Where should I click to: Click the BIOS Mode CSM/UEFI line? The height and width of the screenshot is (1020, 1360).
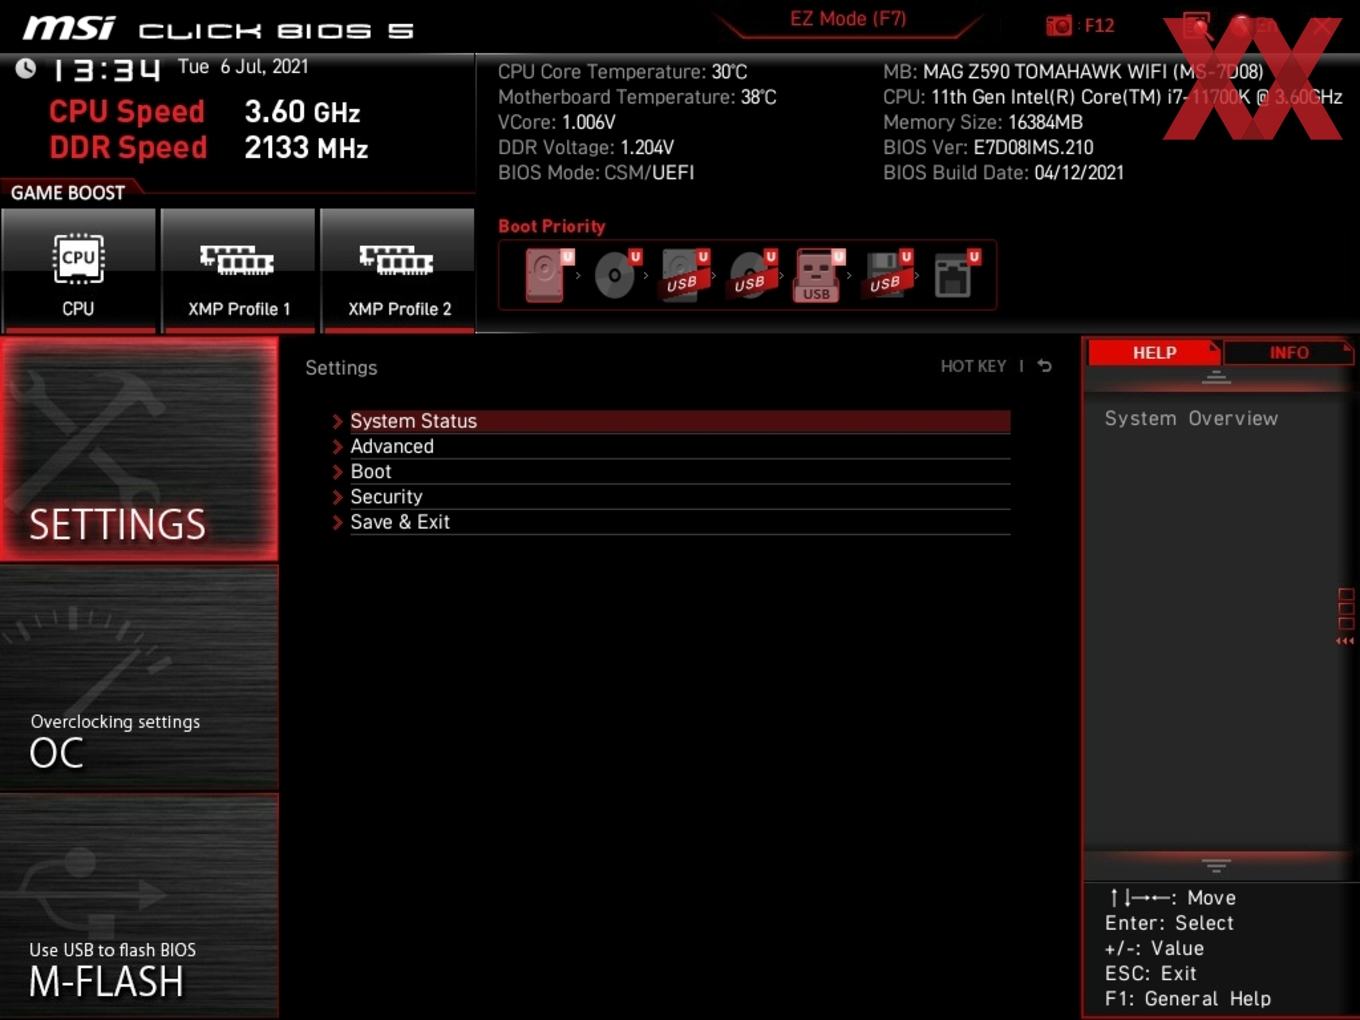click(596, 172)
